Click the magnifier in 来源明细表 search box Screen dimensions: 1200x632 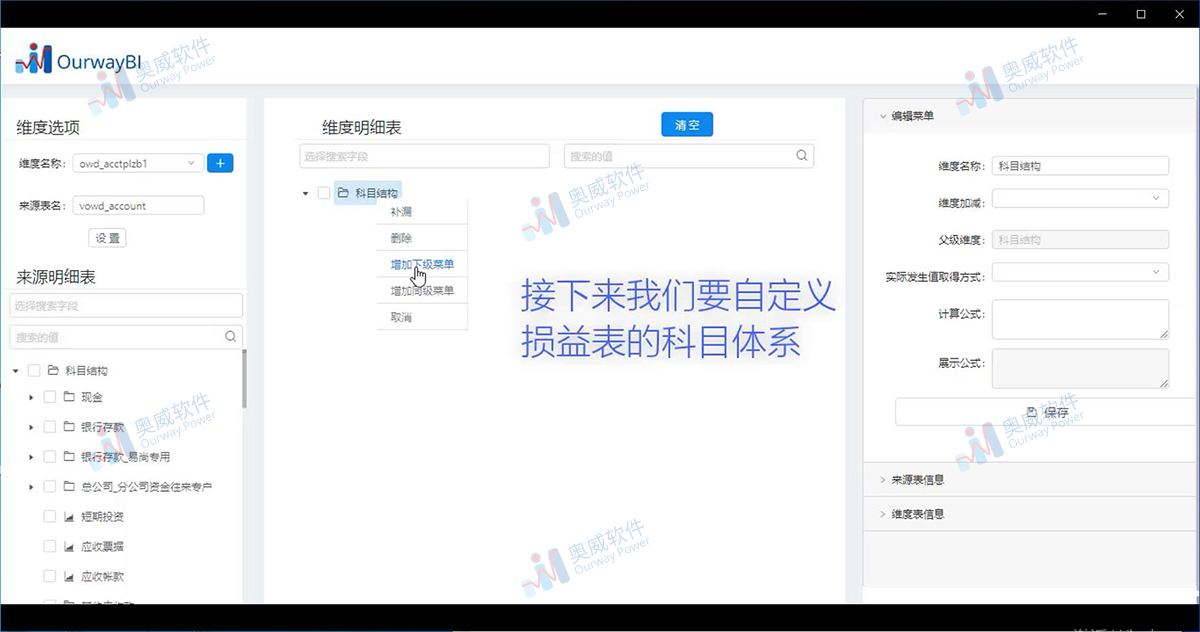230,337
